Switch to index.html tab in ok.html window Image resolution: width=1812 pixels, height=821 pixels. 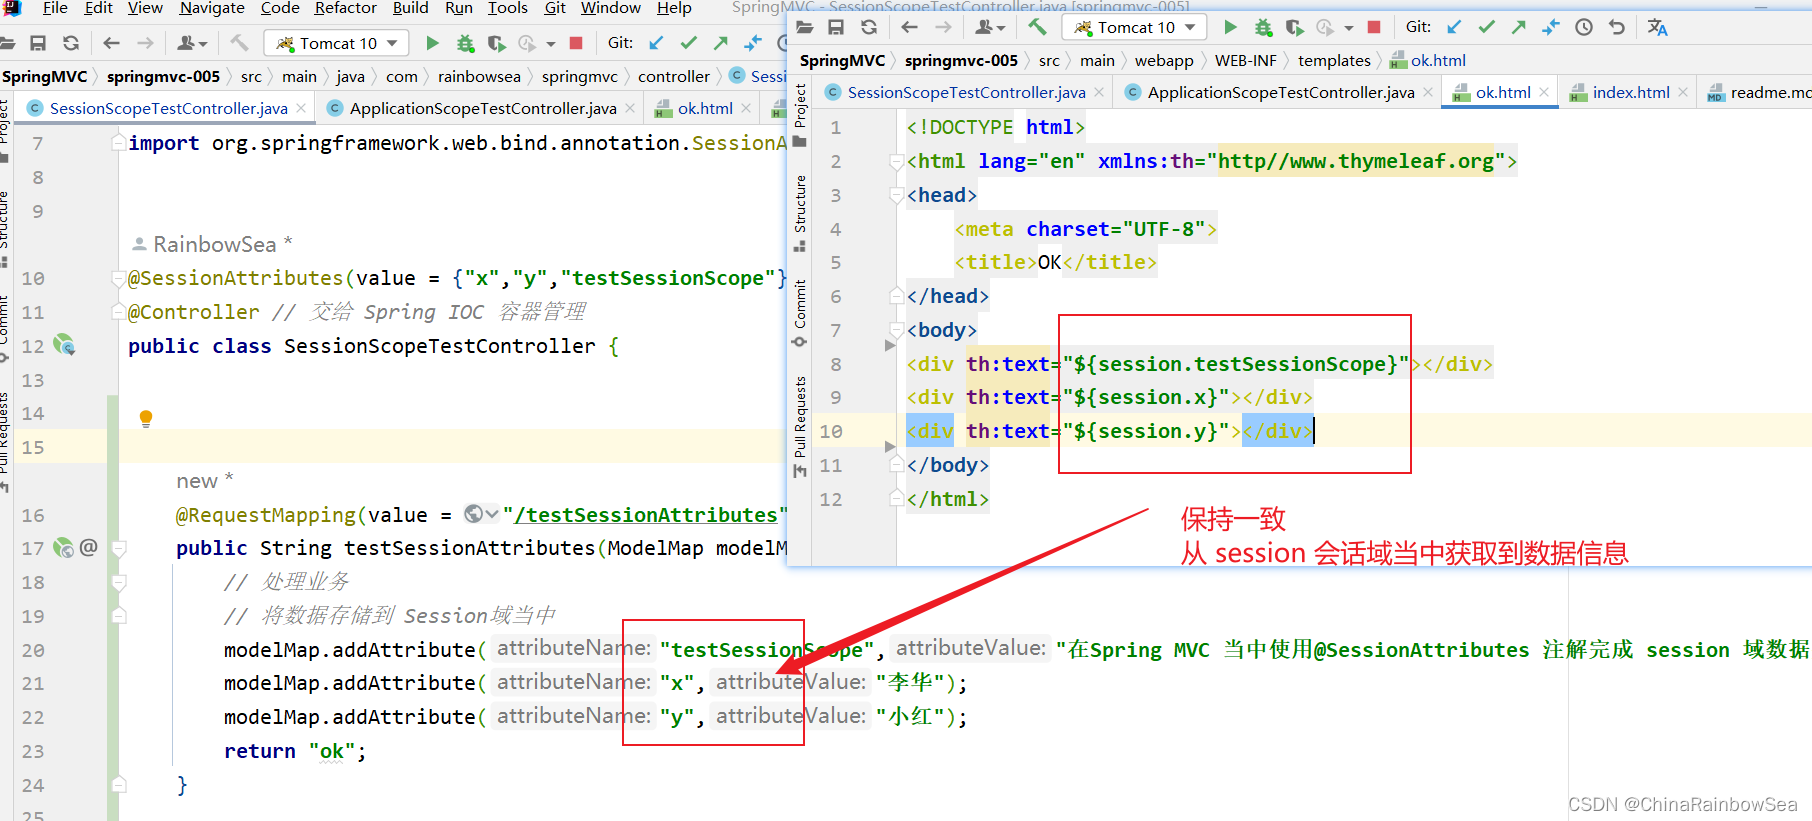[1631, 92]
